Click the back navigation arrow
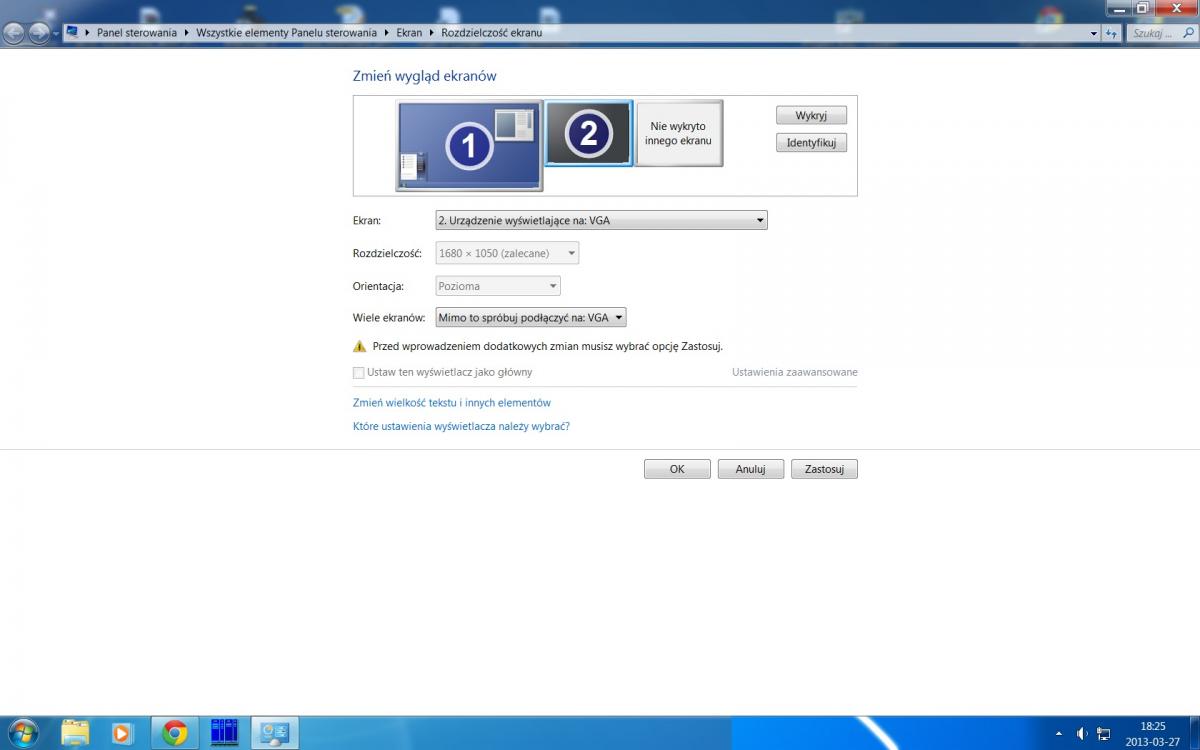The image size is (1200, 750). pos(14,33)
